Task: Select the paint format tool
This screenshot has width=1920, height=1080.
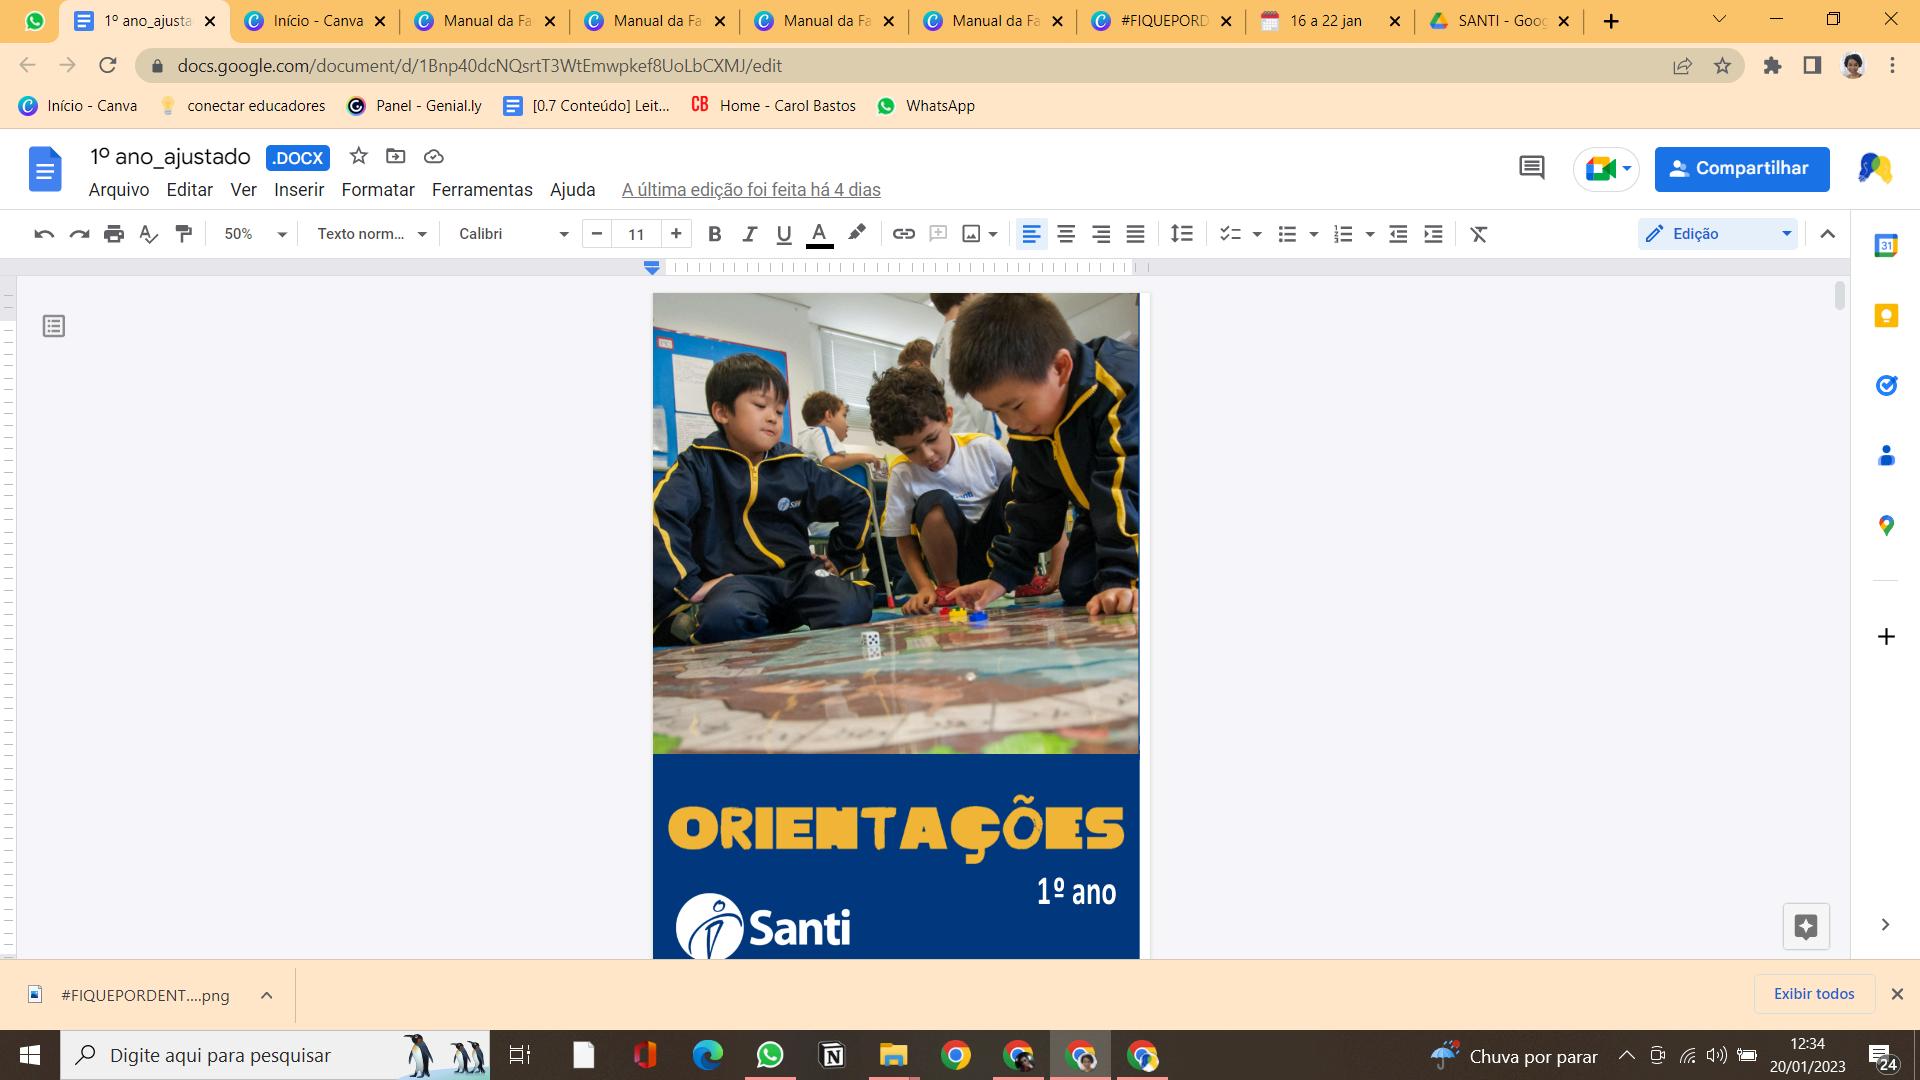Action: tap(184, 234)
